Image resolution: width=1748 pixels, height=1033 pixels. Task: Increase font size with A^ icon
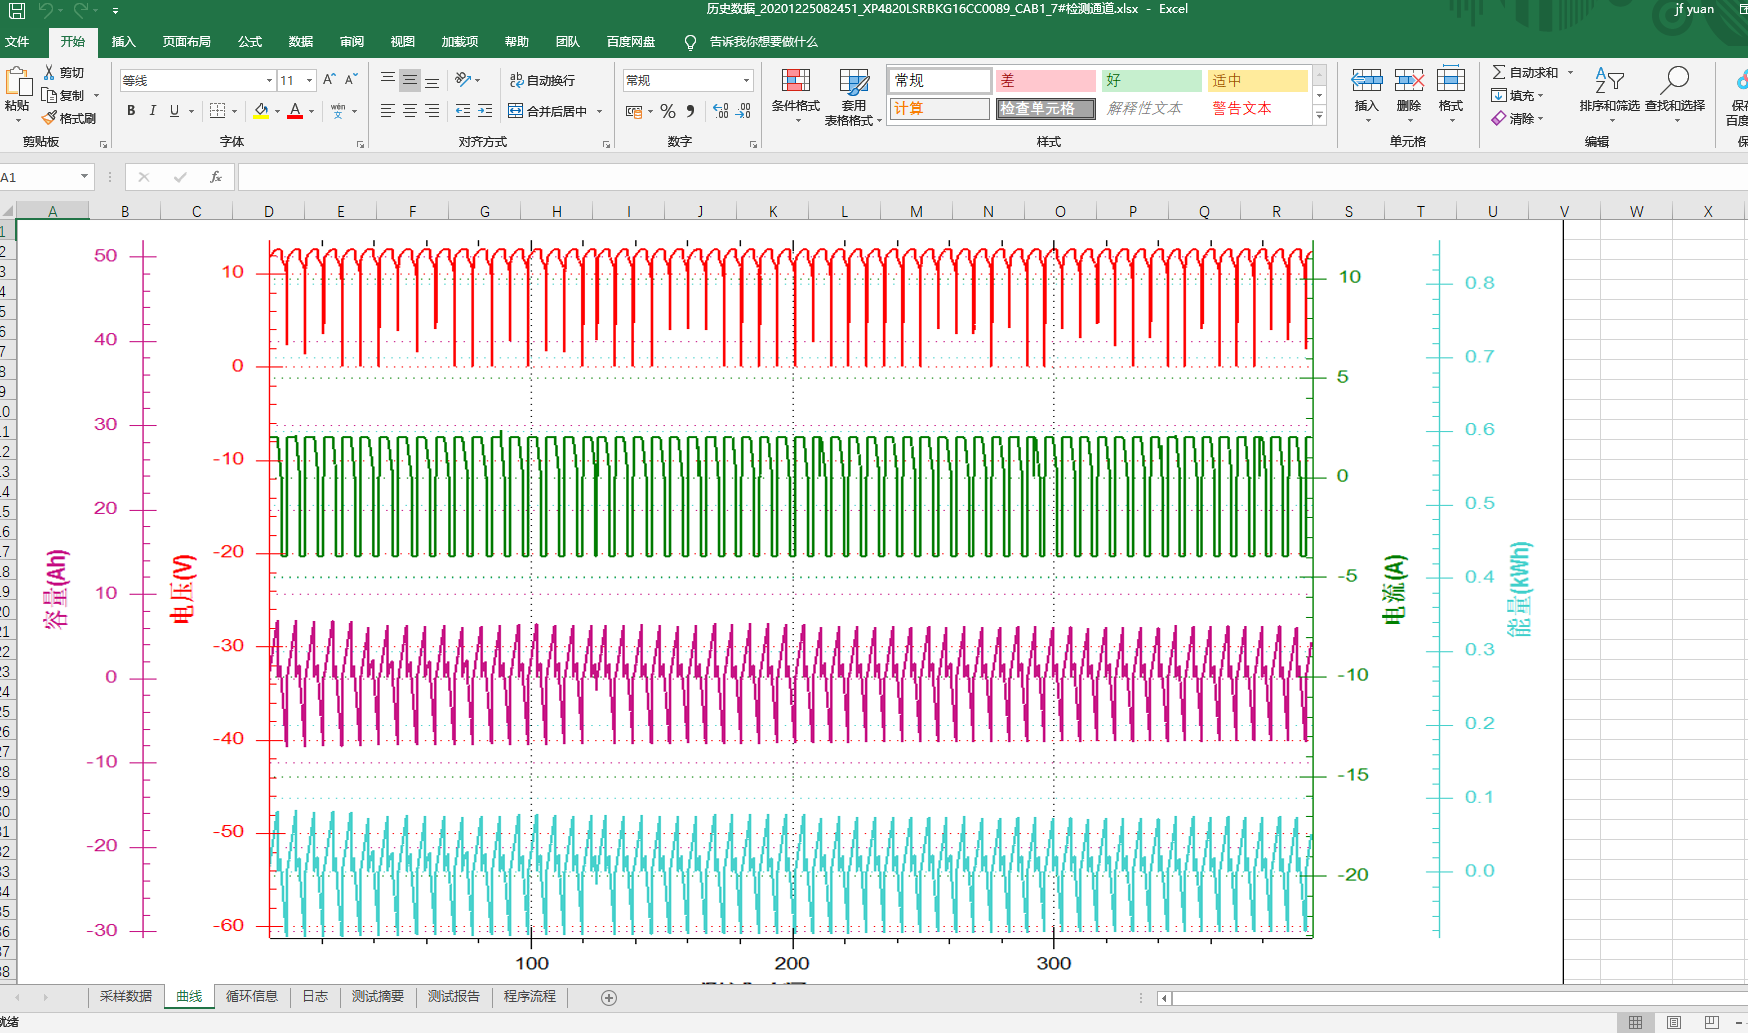pos(329,80)
